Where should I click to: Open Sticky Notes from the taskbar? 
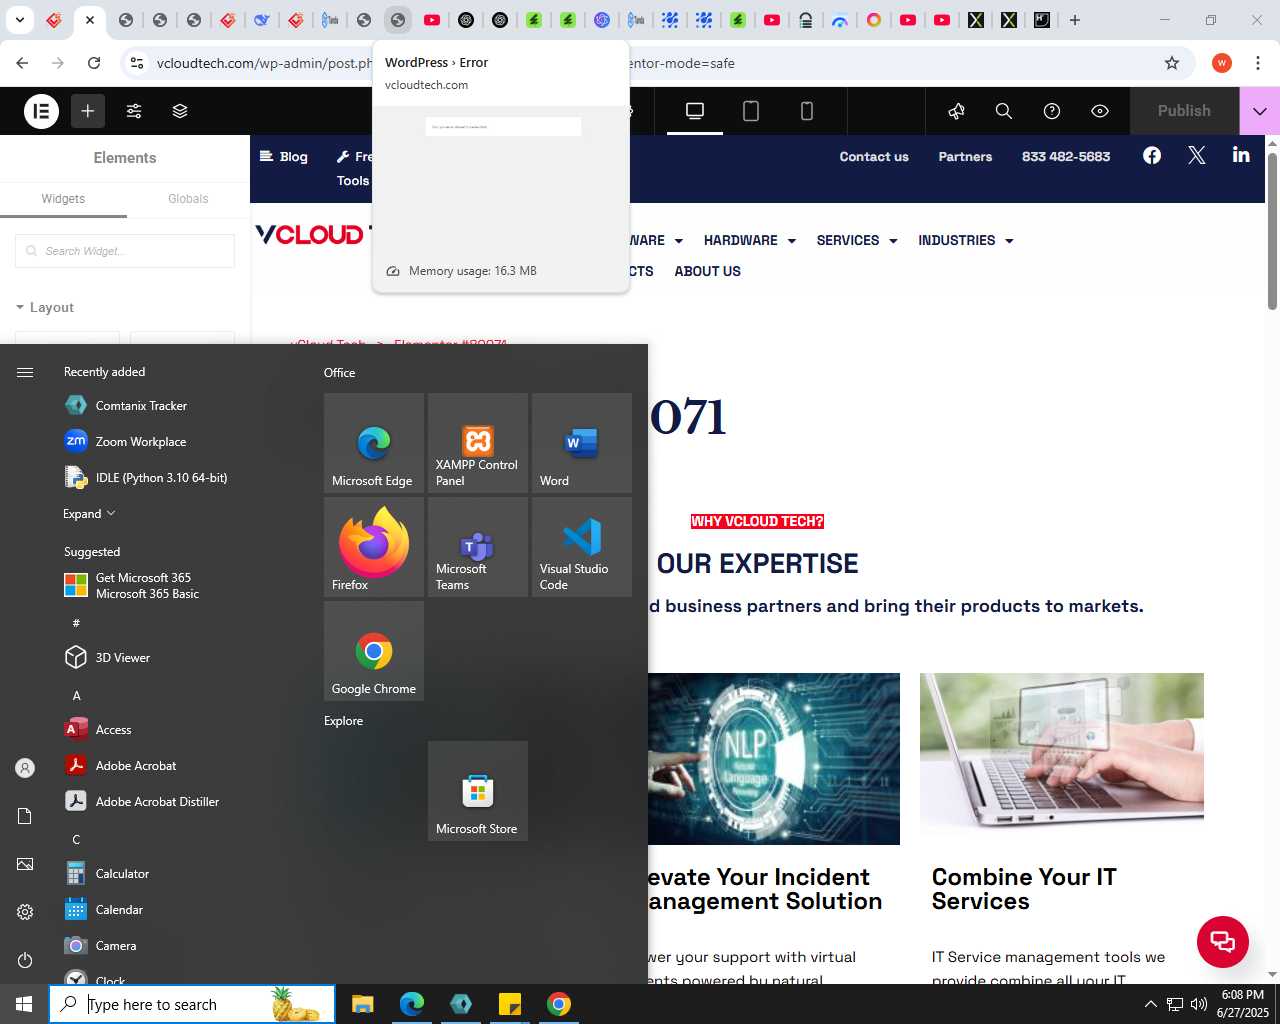(510, 1004)
